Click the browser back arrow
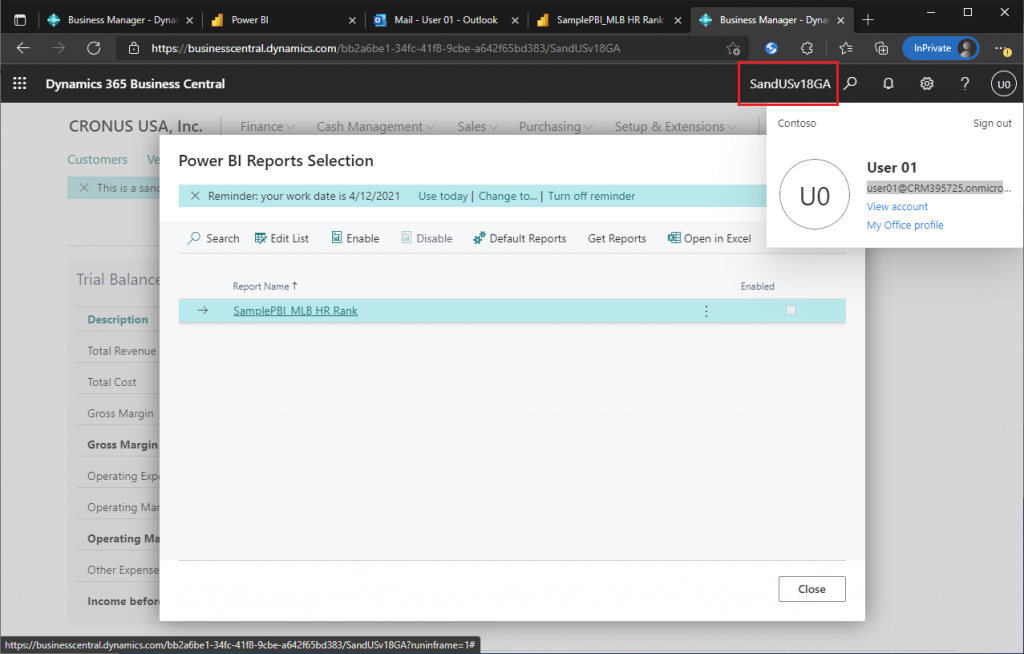This screenshot has width=1024, height=654. pyautogui.click(x=23, y=48)
